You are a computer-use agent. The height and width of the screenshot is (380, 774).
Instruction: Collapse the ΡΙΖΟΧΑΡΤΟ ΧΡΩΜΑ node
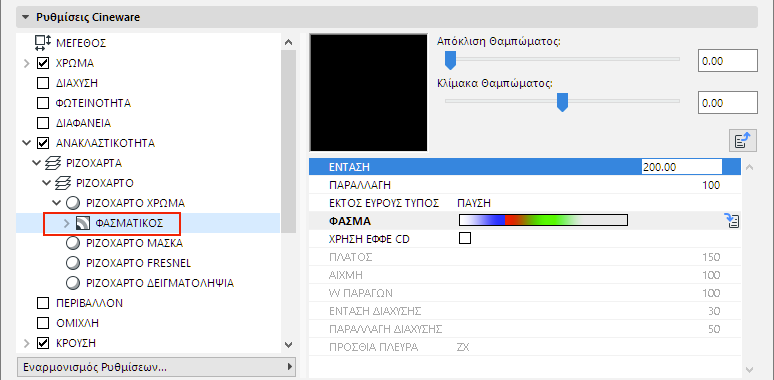pos(56,203)
